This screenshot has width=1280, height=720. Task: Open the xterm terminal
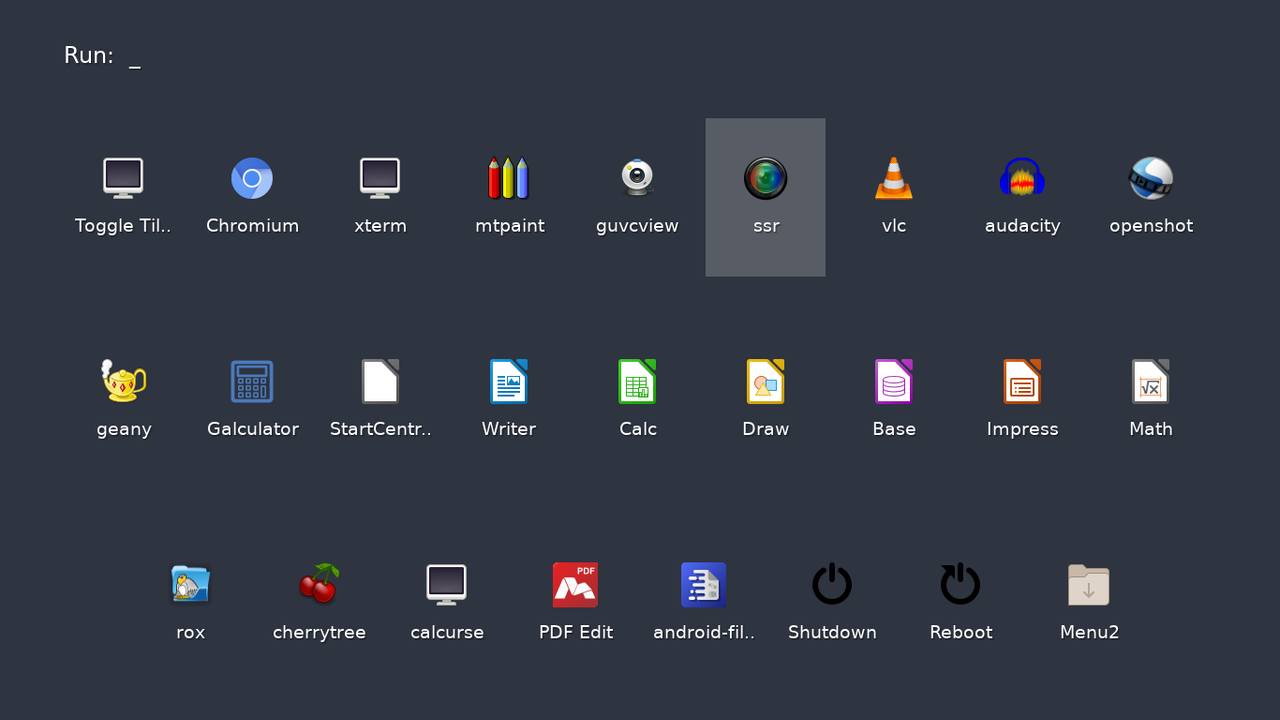380,178
